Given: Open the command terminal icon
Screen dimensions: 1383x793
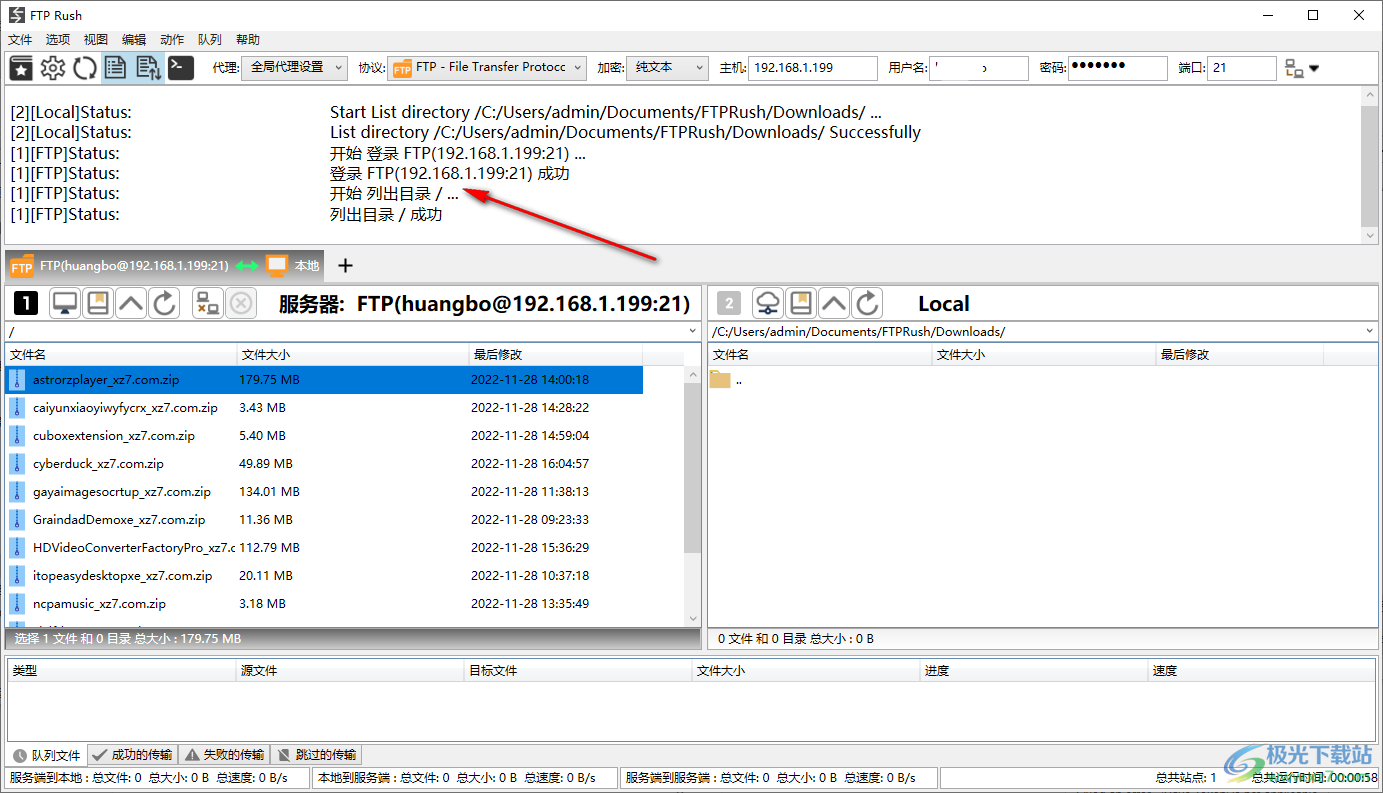Looking at the screenshot, I should (180, 67).
